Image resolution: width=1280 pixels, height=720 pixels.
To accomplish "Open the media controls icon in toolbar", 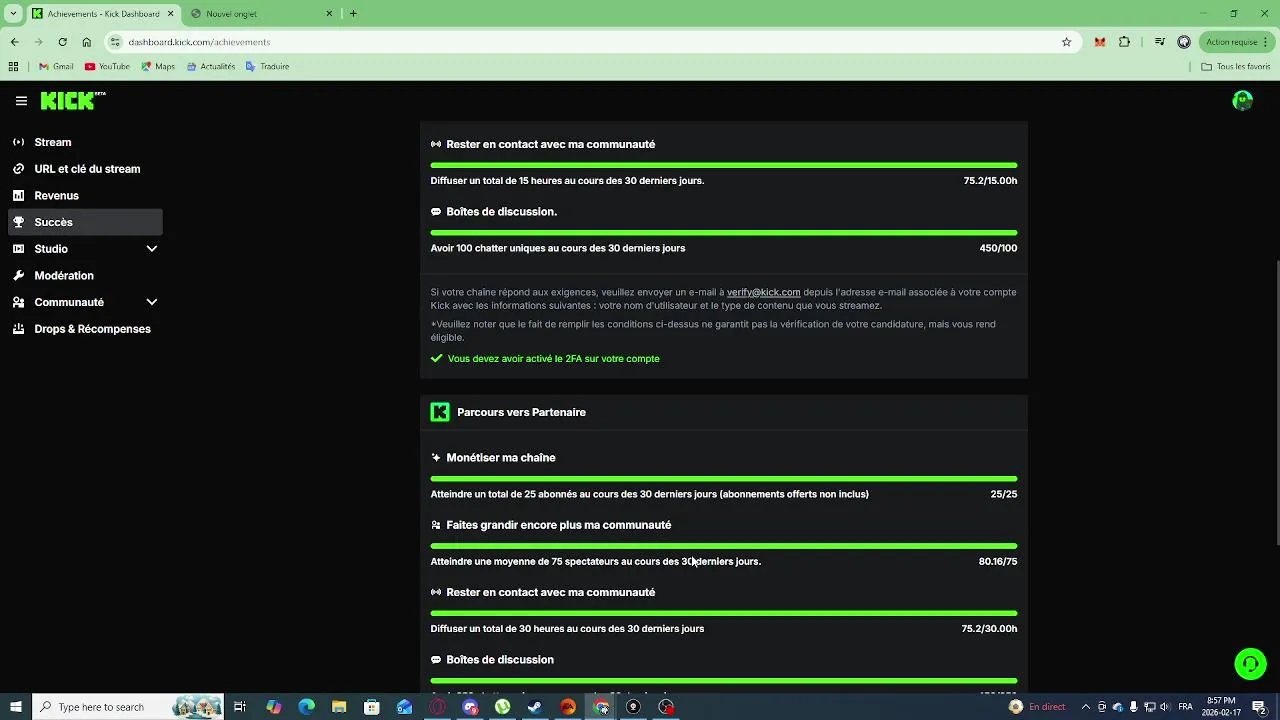I will click(x=1159, y=42).
